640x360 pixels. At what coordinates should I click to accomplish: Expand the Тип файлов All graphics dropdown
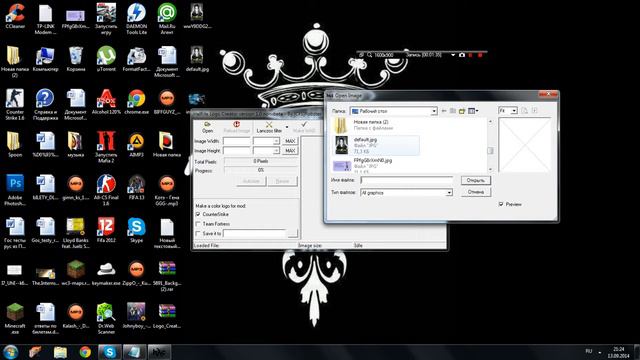(449, 192)
